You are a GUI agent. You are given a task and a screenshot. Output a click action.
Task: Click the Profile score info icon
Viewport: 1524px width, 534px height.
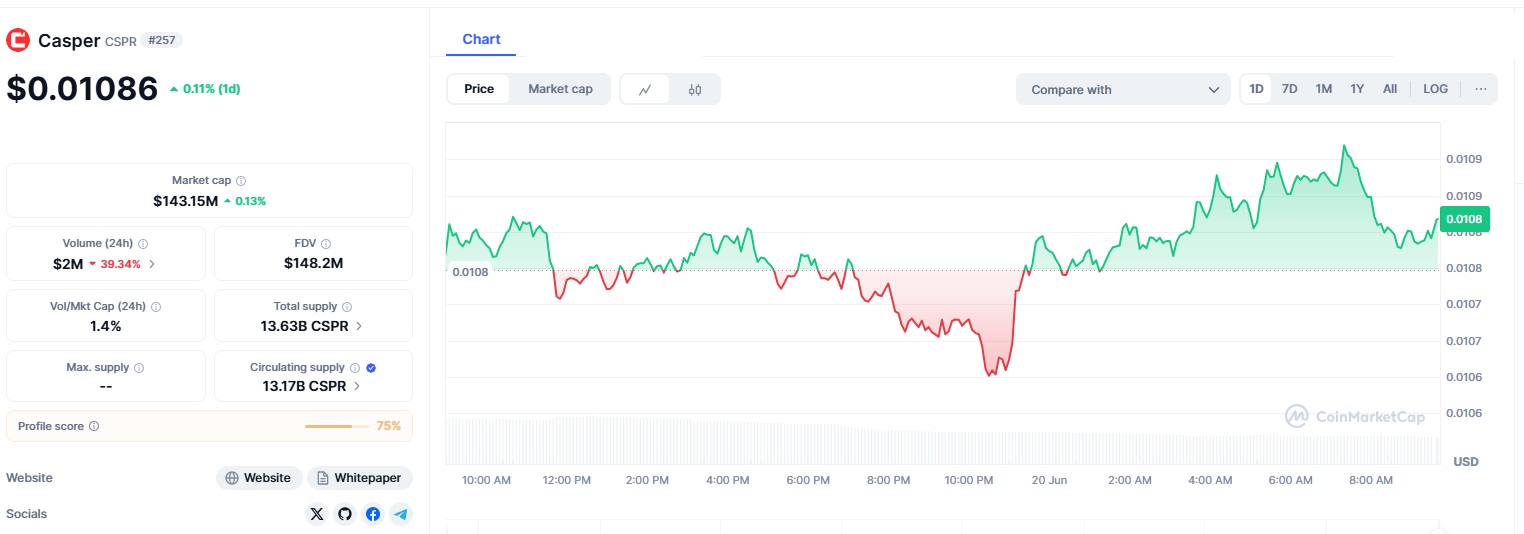tap(94, 426)
